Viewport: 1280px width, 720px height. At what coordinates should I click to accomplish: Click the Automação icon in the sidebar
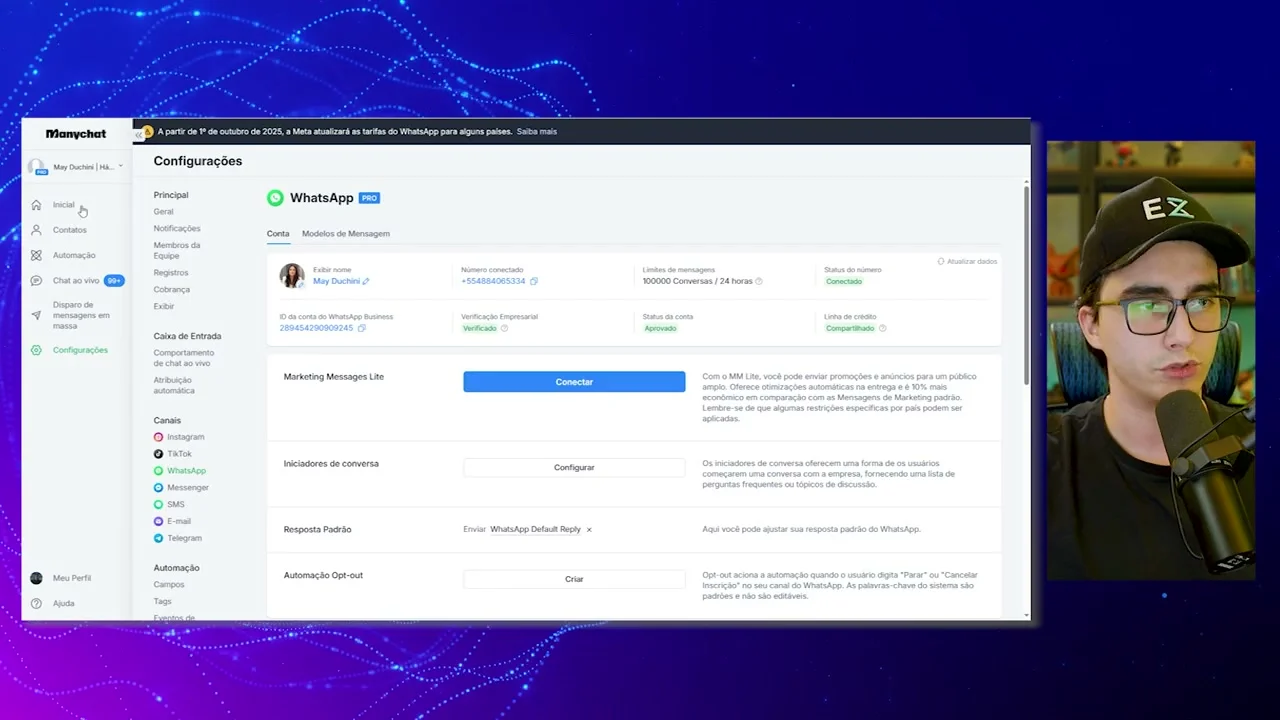click(x=36, y=255)
